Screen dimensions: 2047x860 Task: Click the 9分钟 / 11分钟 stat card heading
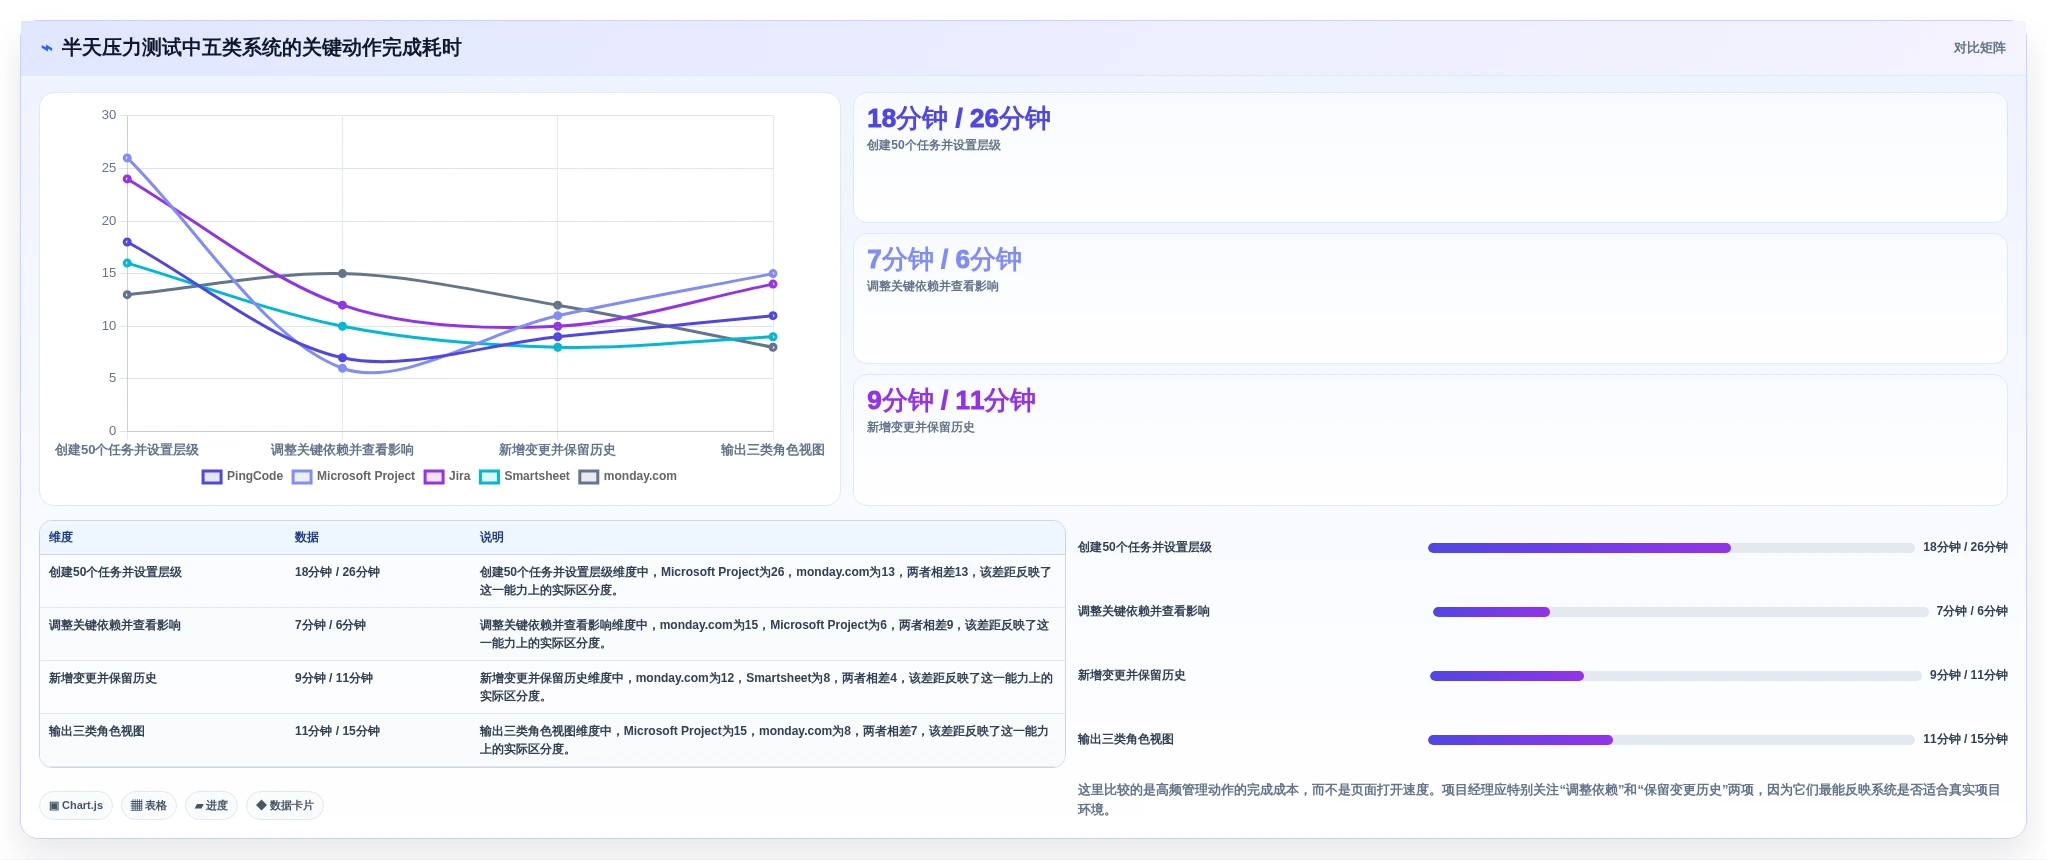(x=951, y=400)
